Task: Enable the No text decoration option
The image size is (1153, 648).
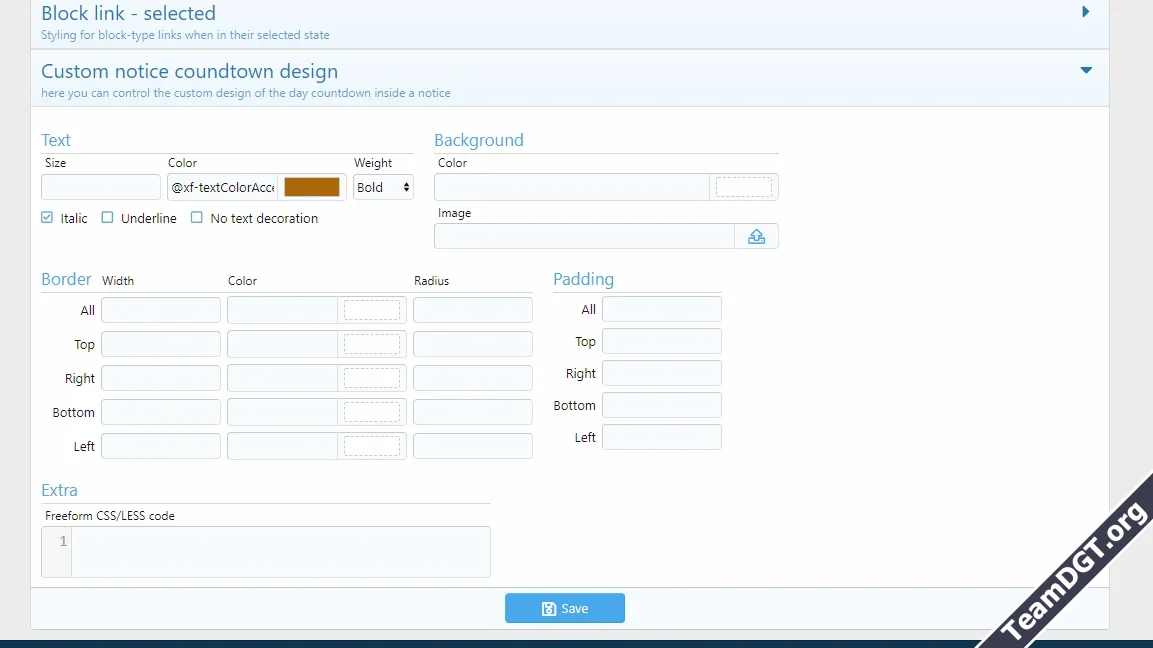Action: coord(197,217)
